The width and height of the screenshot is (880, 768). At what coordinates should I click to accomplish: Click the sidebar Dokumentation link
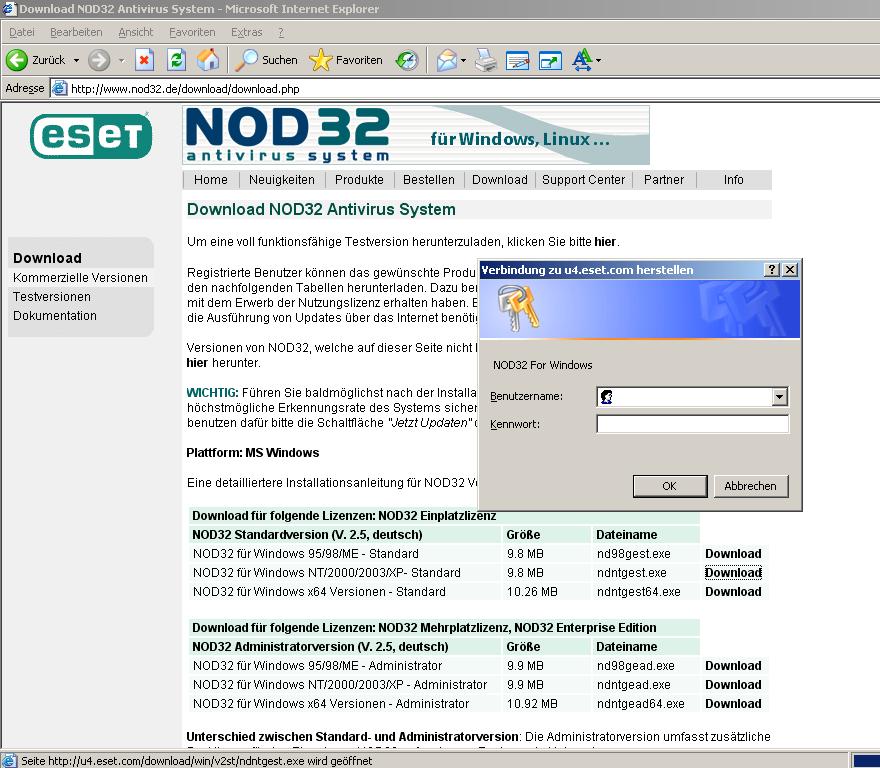(x=54, y=316)
